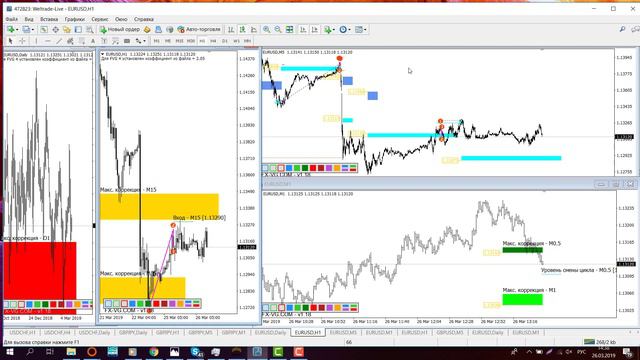Toggle chart auto scroll
The width and height of the screenshot is (640, 360).
(303, 29)
